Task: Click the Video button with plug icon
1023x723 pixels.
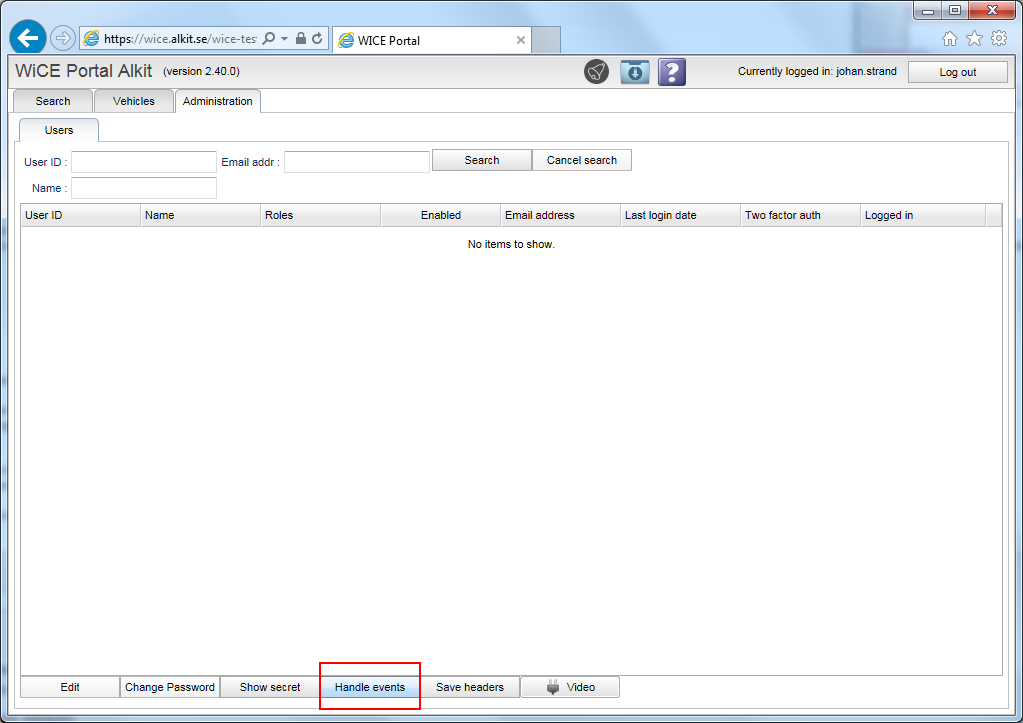Action: 570,687
